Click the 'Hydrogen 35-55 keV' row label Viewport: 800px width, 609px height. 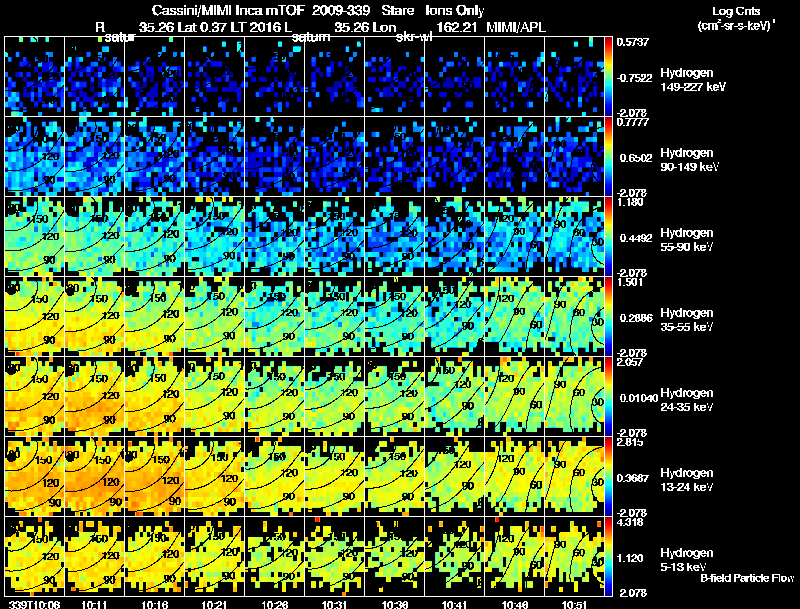tap(687, 320)
